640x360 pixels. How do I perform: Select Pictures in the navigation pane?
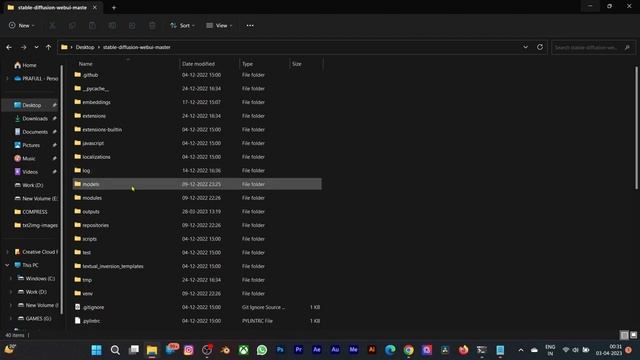(x=31, y=145)
